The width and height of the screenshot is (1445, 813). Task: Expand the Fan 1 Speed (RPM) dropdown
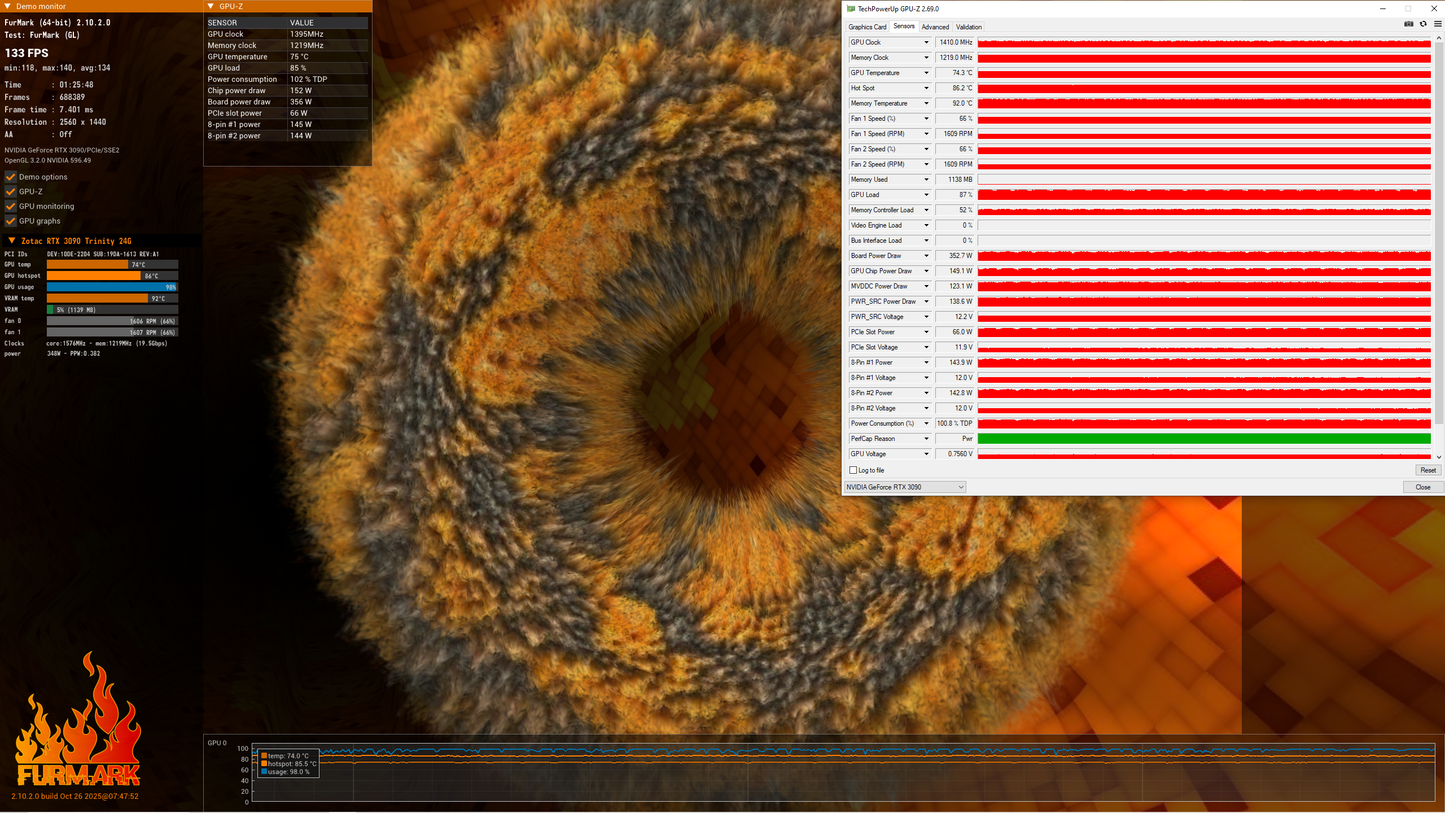[926, 134]
